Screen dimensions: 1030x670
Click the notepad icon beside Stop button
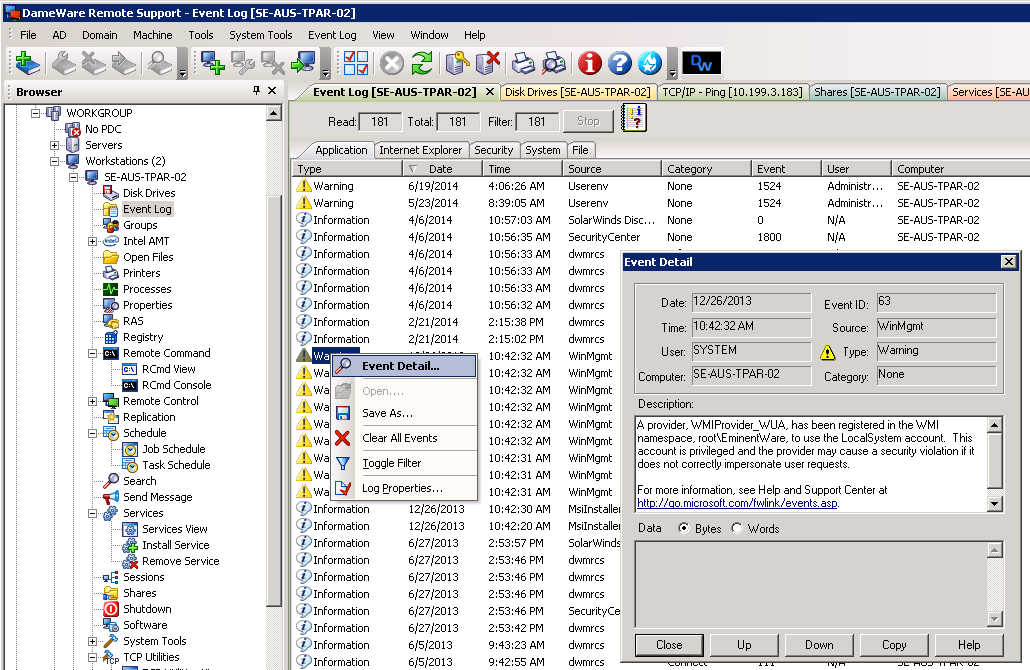pyautogui.click(x=634, y=119)
